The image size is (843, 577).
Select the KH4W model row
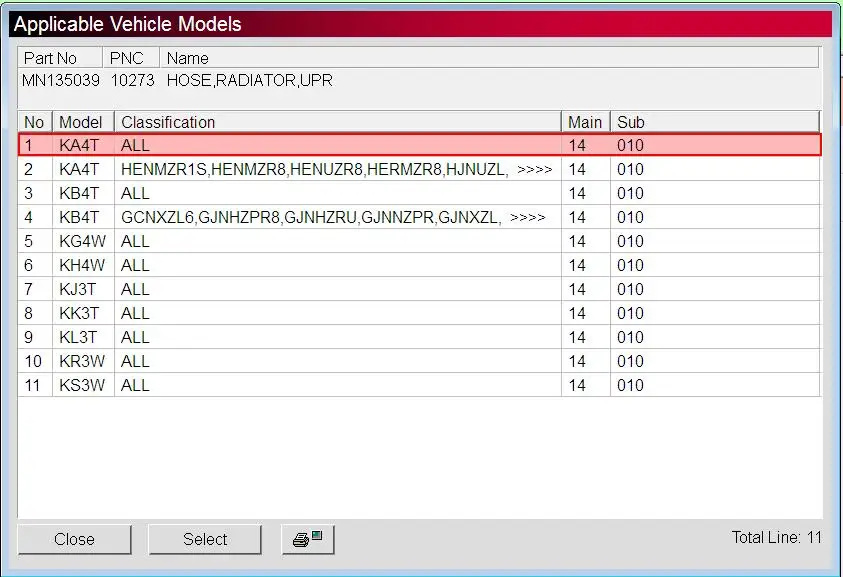419,265
